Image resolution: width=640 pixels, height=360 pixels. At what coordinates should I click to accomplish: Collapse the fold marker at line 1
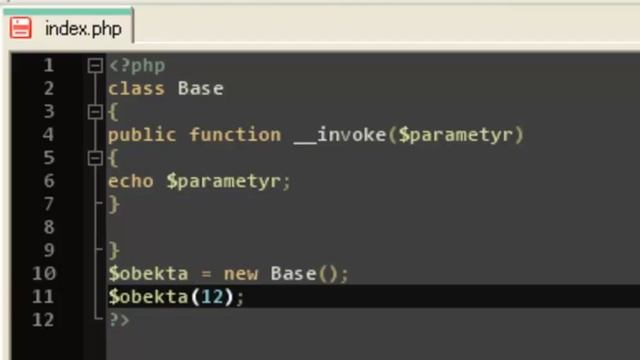(95, 66)
